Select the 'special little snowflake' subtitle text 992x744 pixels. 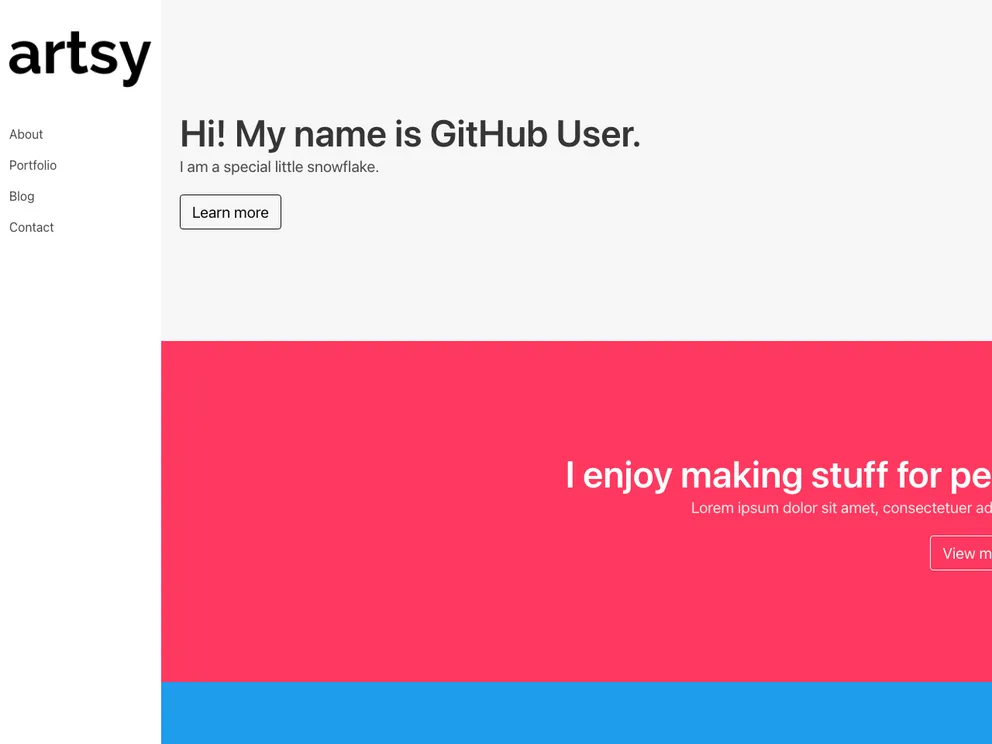point(279,167)
